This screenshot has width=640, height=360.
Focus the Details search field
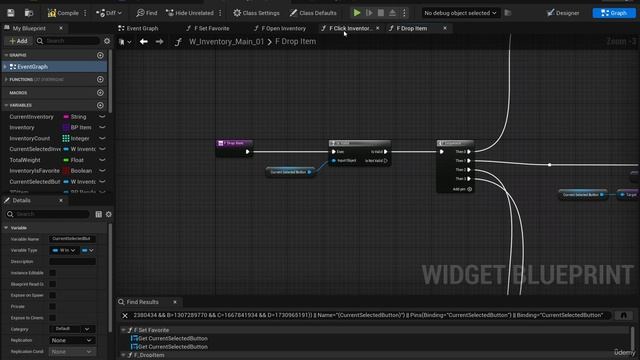[47, 214]
